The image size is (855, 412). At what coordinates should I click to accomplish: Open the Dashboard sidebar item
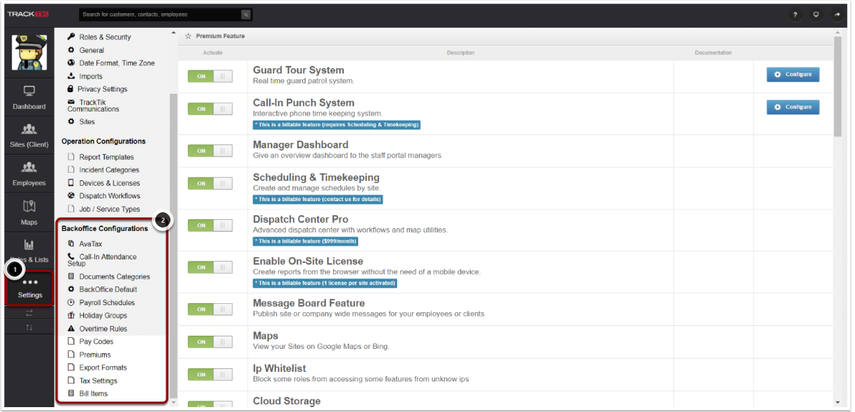[29, 97]
